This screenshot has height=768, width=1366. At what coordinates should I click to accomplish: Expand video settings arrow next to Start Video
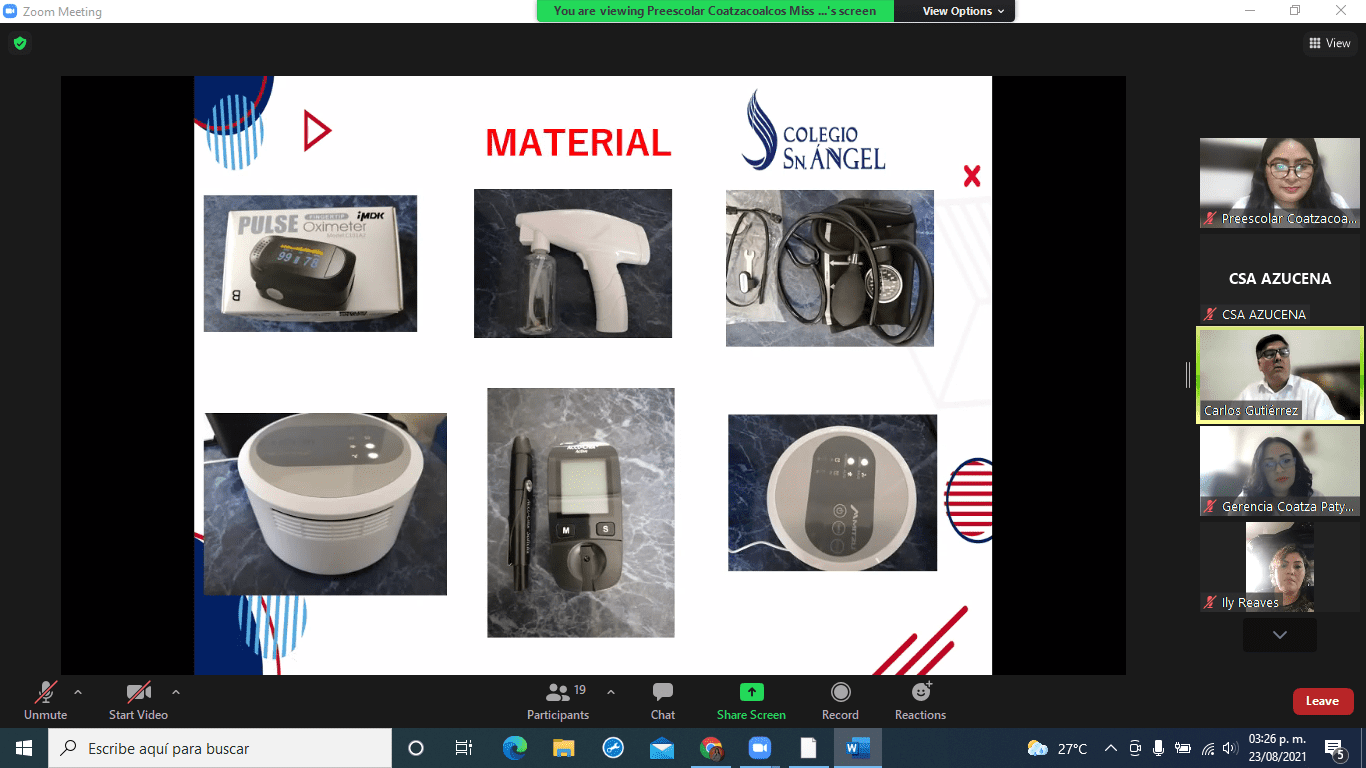(176, 692)
